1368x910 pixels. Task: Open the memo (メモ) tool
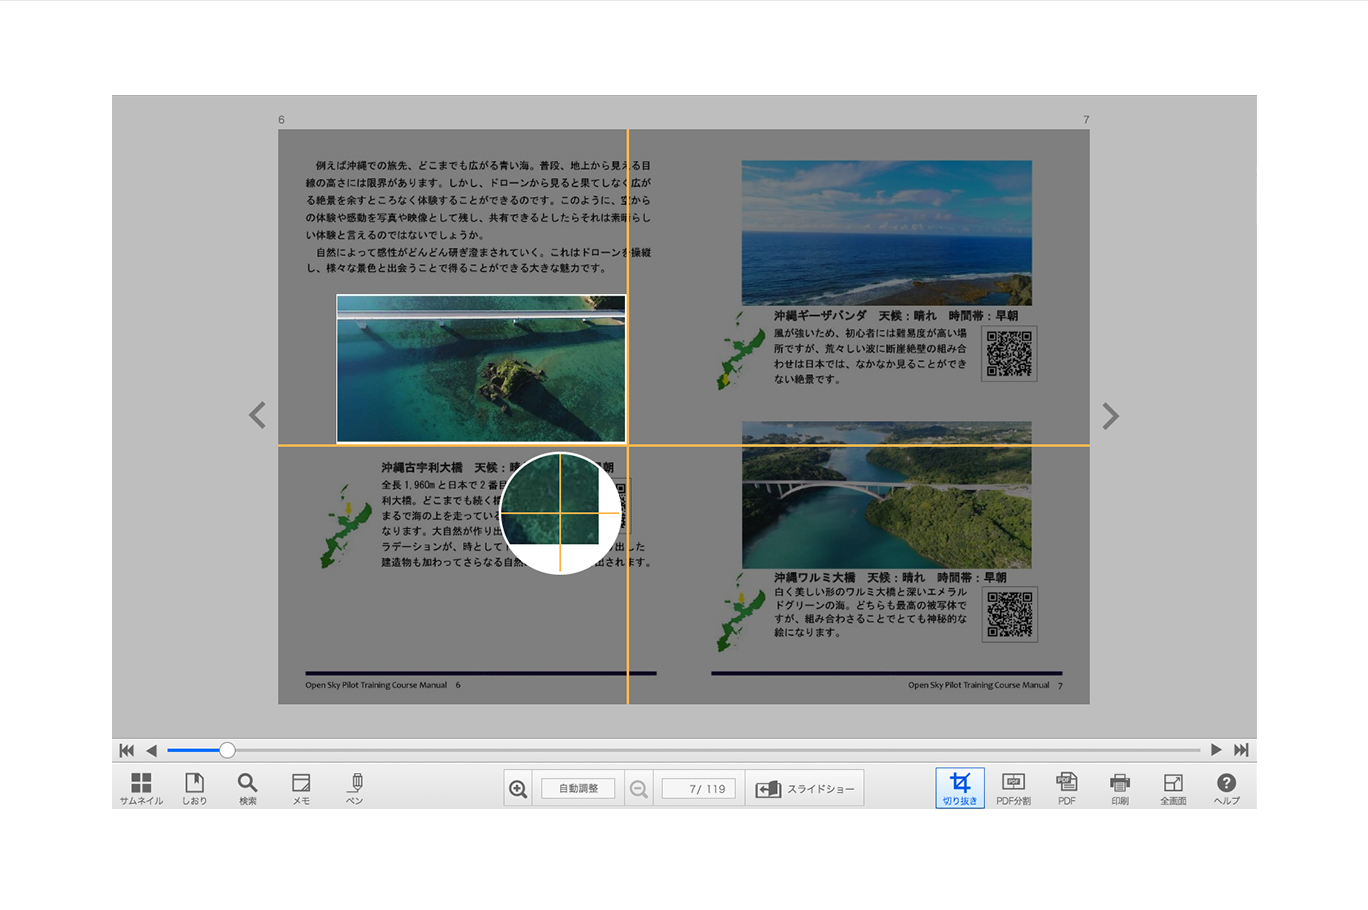(x=301, y=787)
